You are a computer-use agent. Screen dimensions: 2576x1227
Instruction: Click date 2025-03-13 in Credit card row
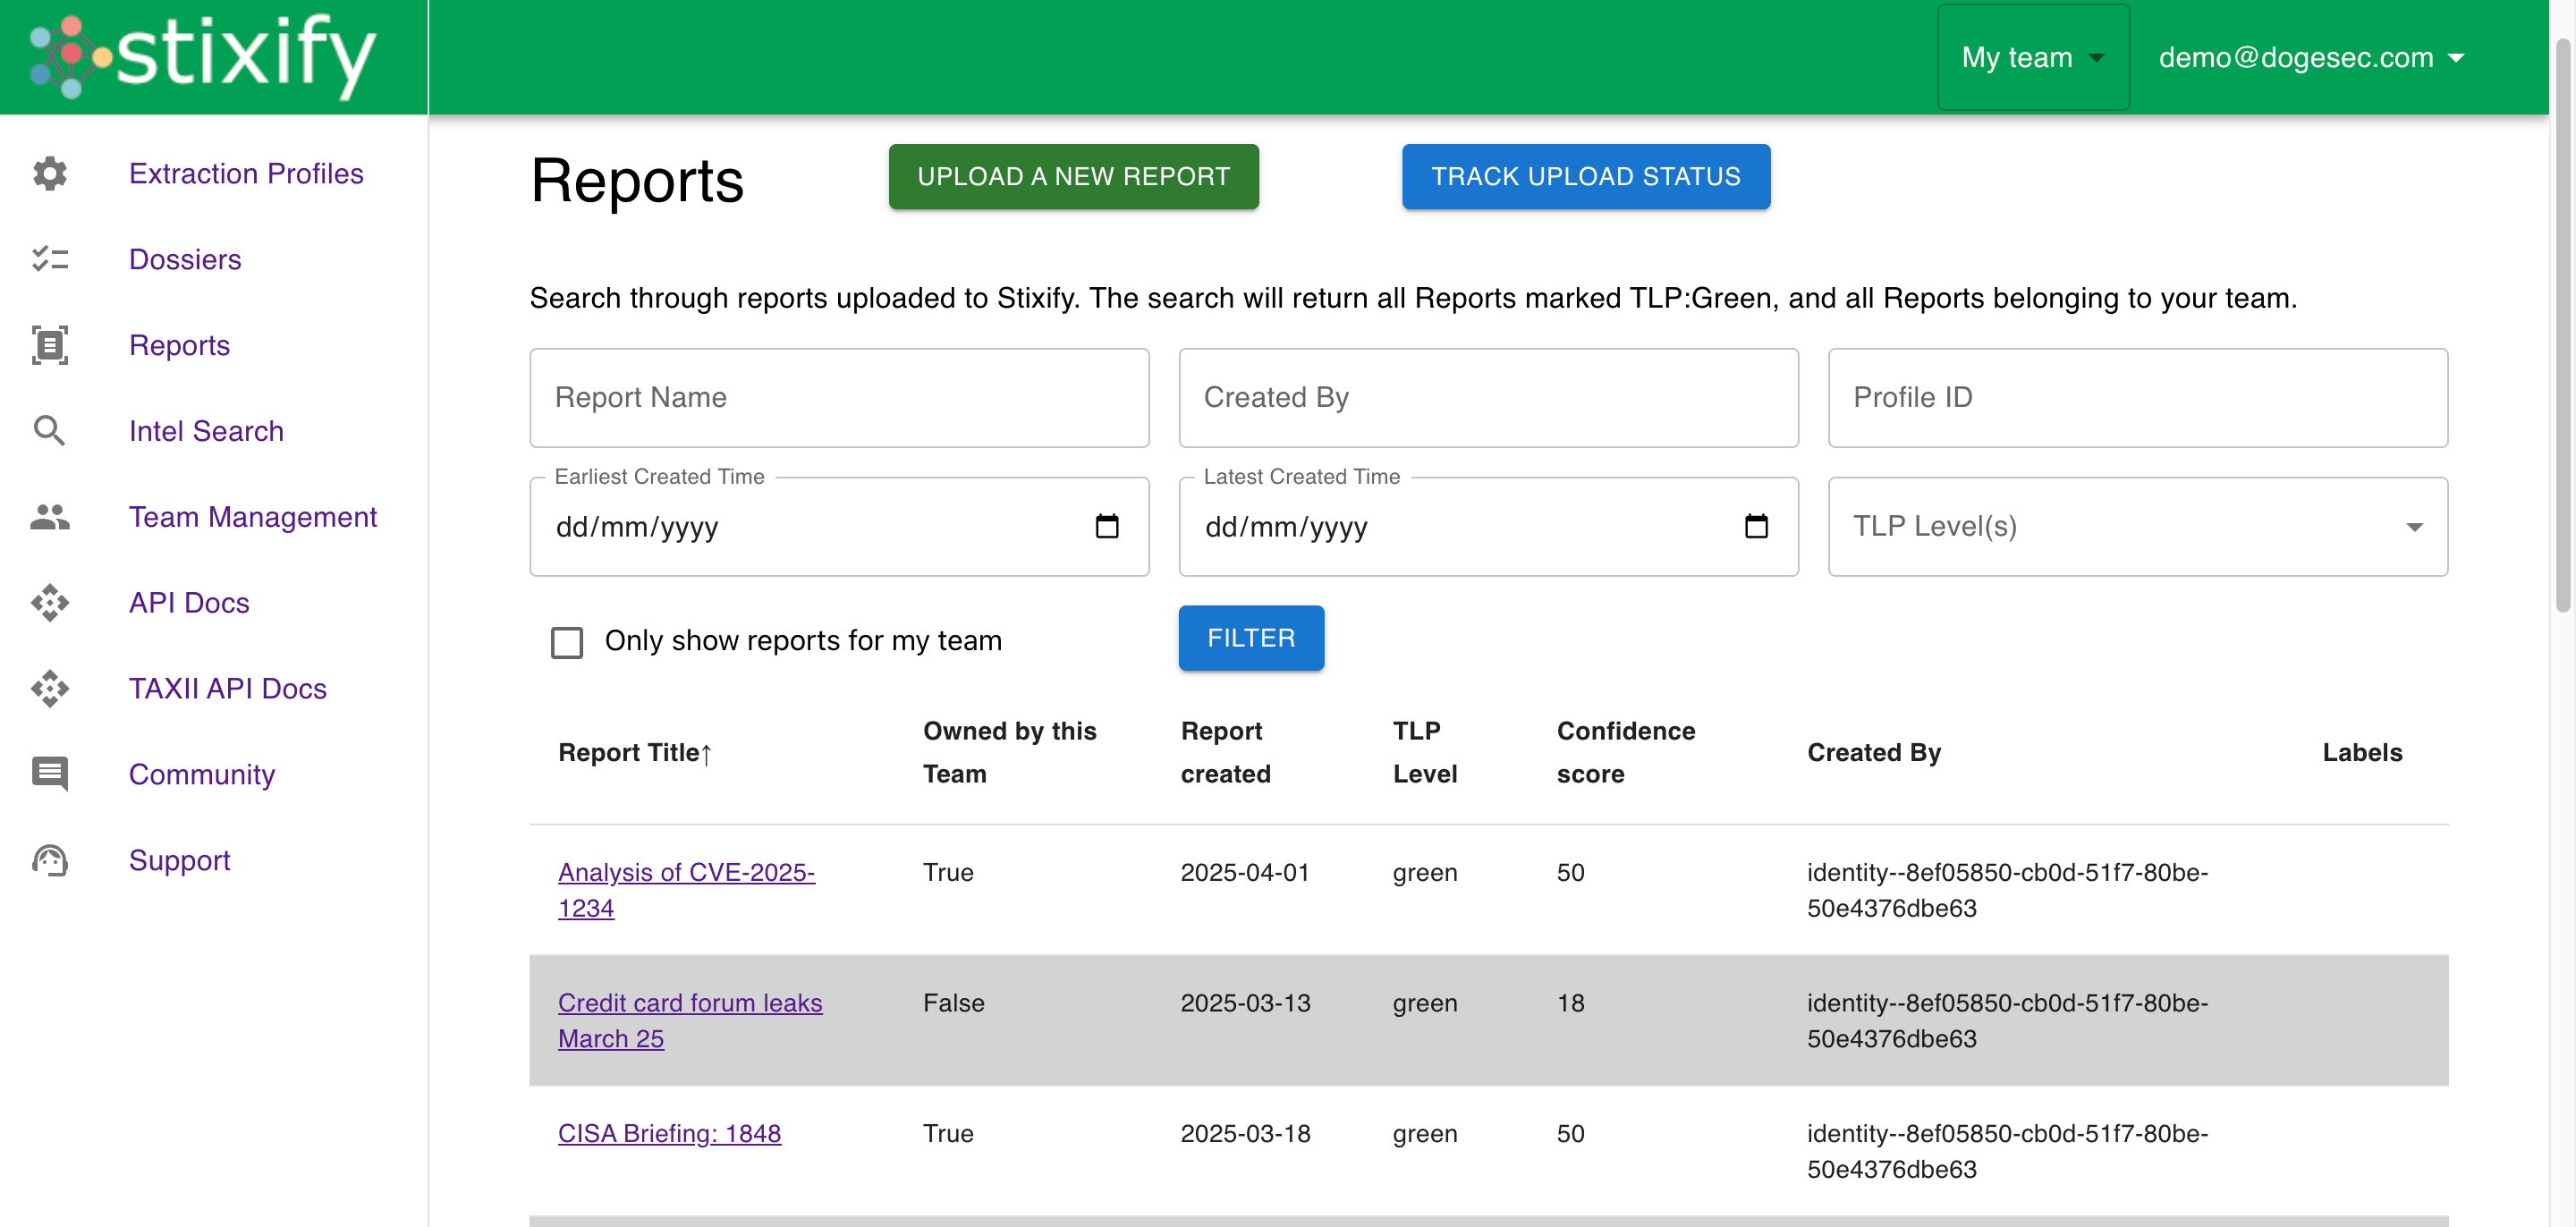point(1245,1003)
